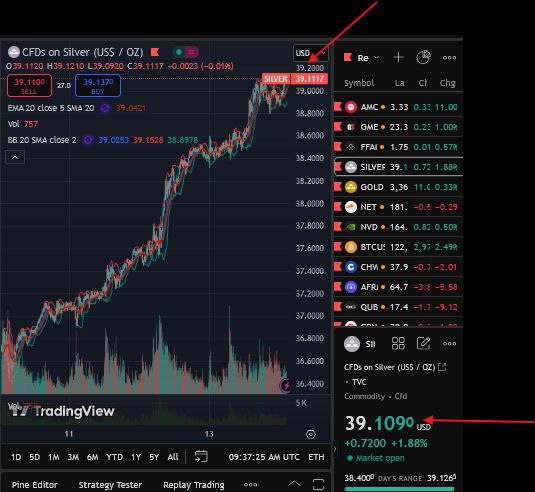The image size is (535, 492).
Task: Click the Silver logo in the details panel
Action: coord(352,344)
